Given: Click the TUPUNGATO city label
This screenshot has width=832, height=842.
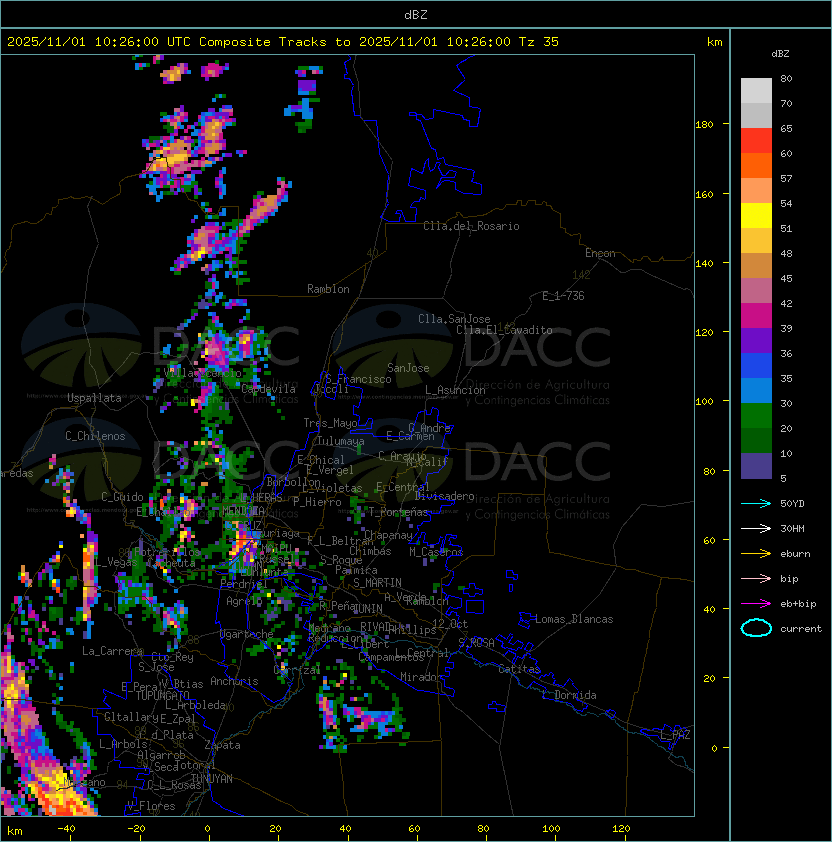Looking at the screenshot, I should tap(162, 696).
